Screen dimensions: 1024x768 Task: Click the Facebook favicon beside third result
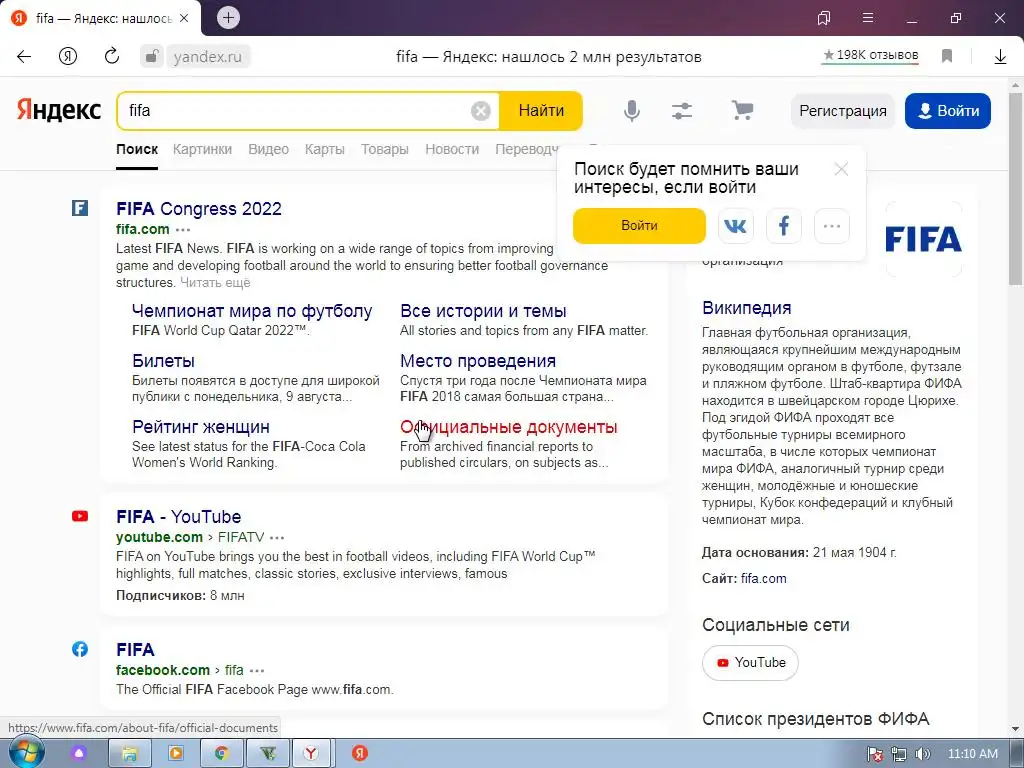point(80,649)
